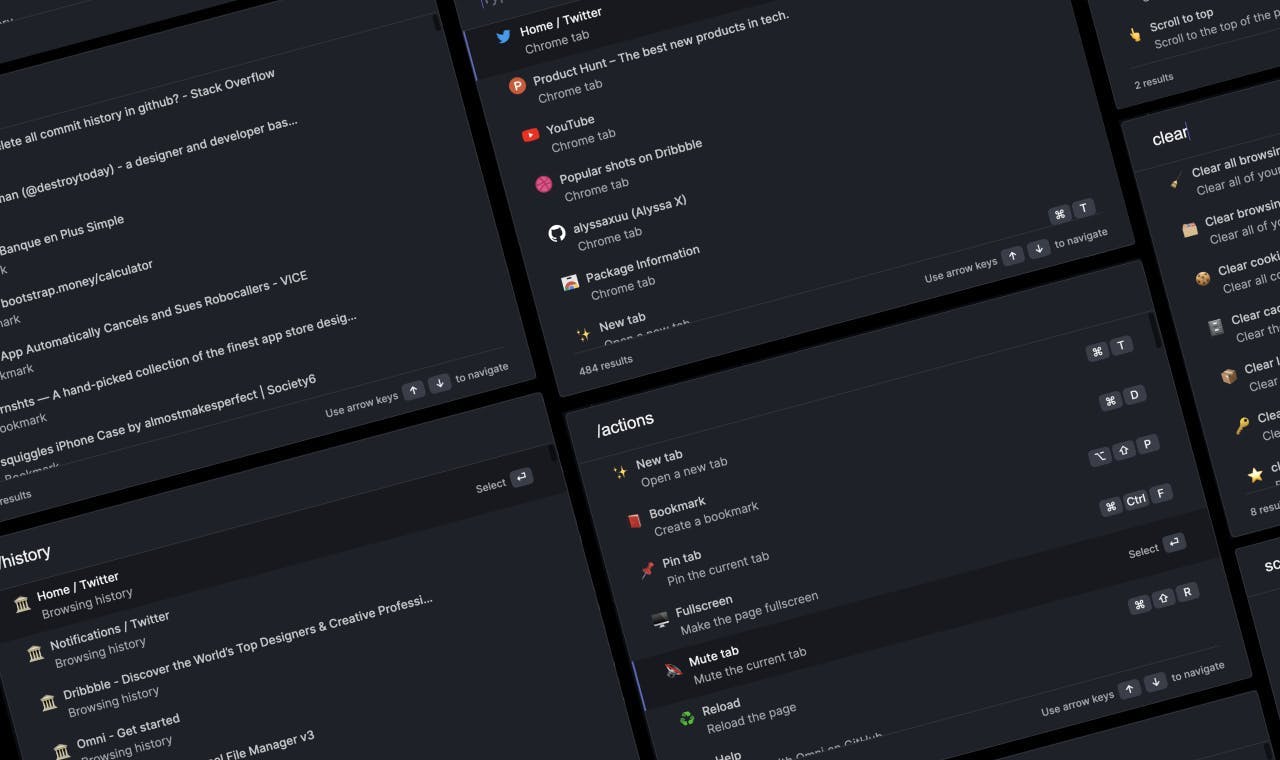Click the Twitter bird icon
Screen dimensions: 1280x760
[504, 37]
